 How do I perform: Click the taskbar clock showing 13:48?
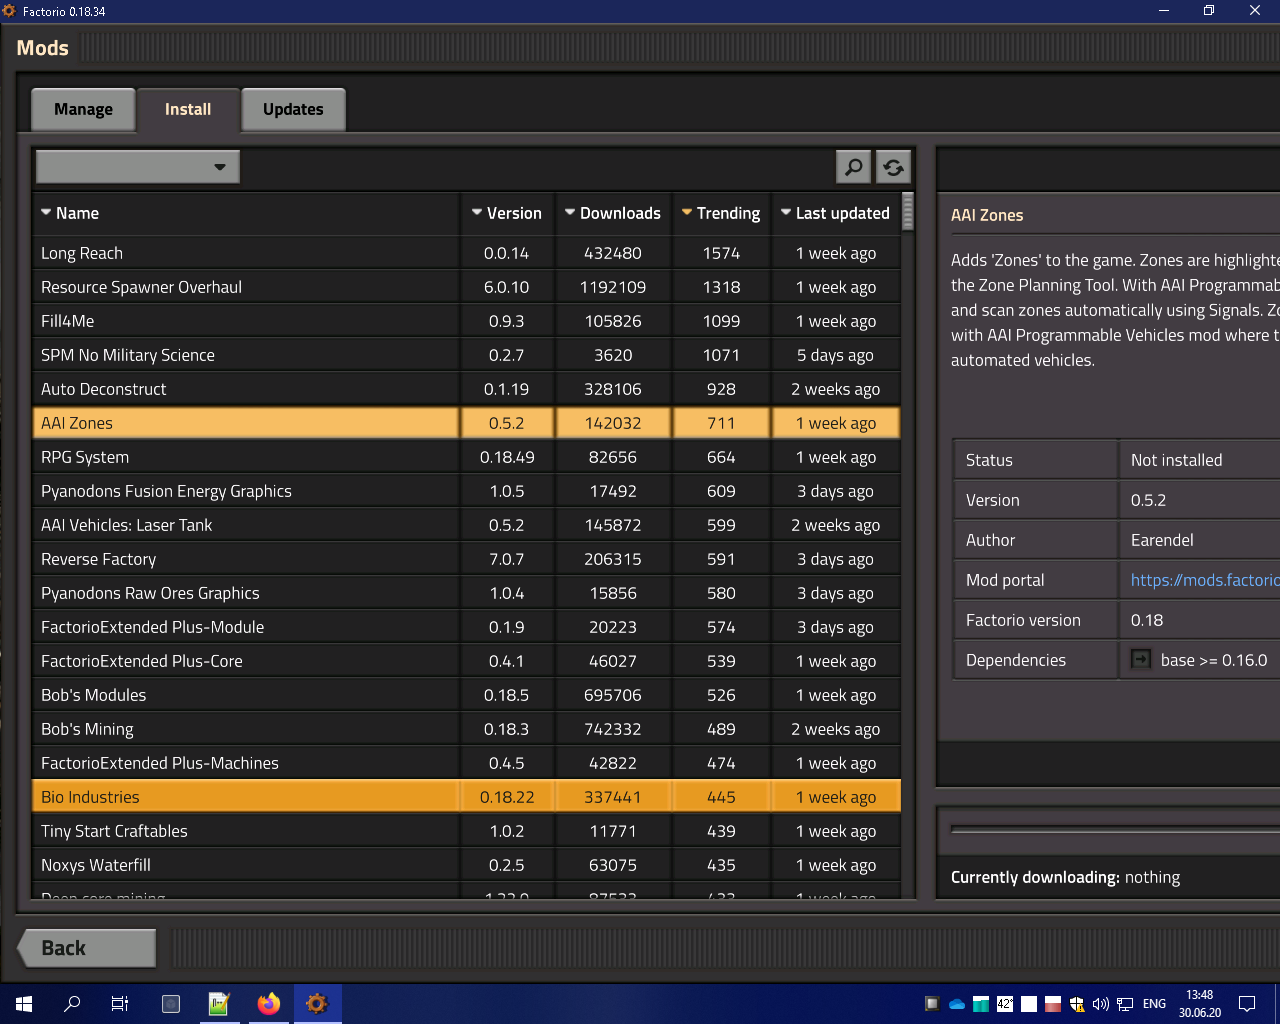[1200, 1004]
